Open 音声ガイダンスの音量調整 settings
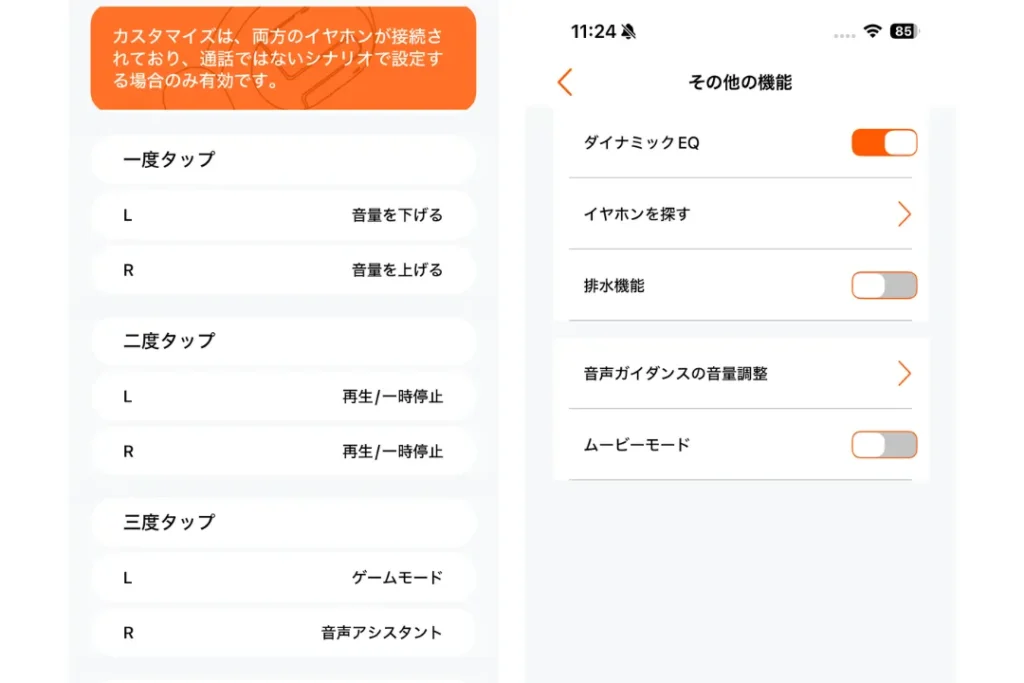Image resolution: width=1024 pixels, height=683 pixels. pyautogui.click(x=740, y=373)
